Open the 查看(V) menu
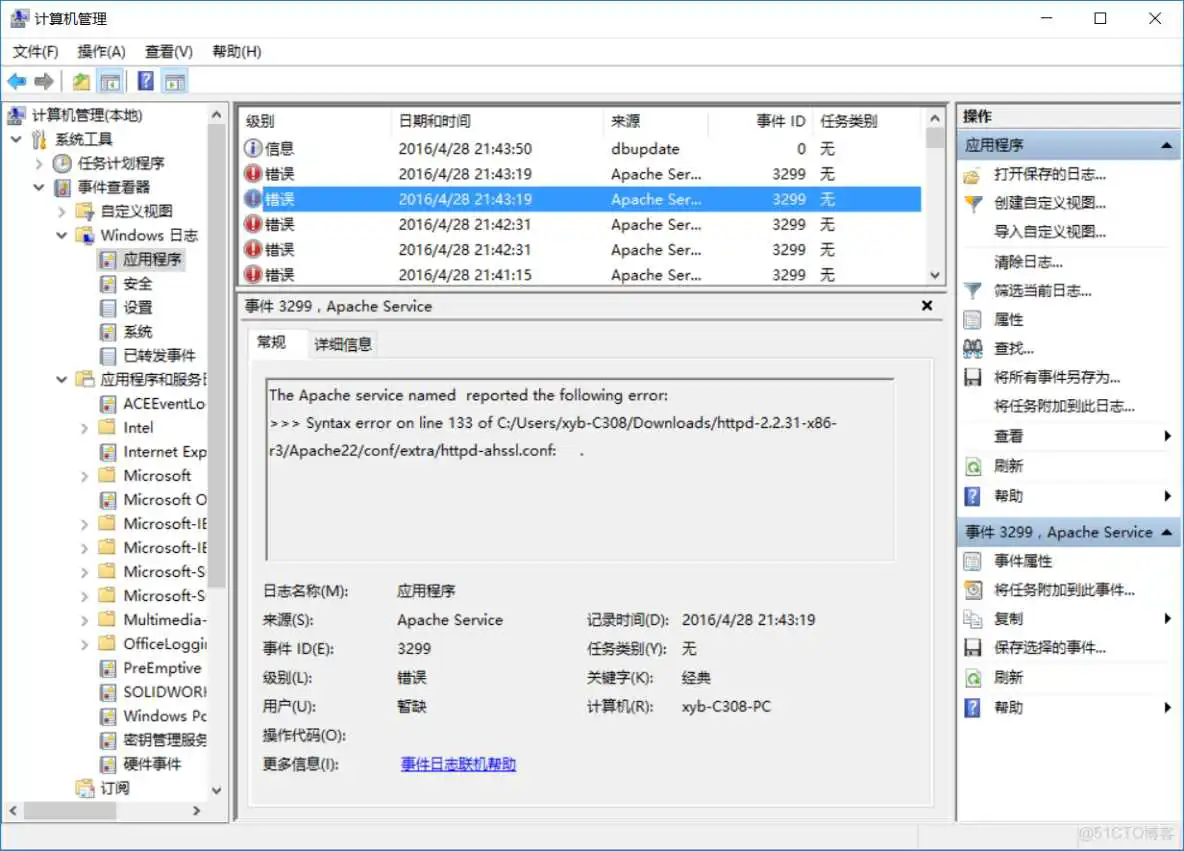Viewport: 1184px width, 851px height. point(167,51)
